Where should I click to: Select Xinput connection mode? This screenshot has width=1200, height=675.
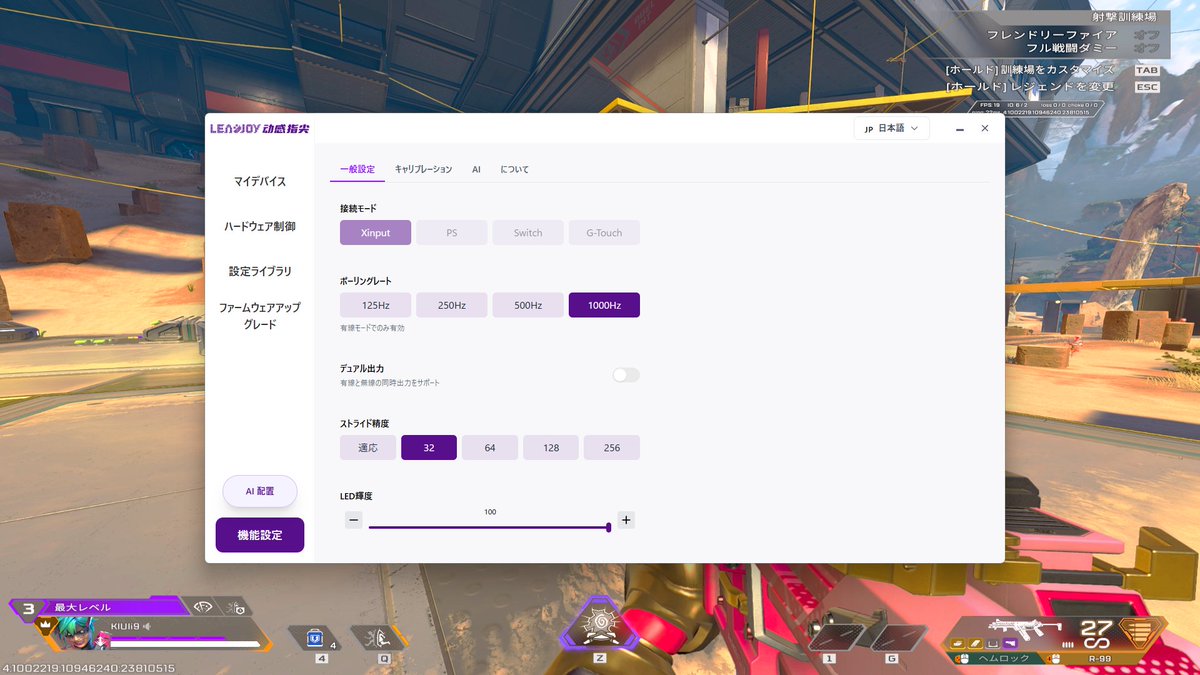[x=375, y=233]
